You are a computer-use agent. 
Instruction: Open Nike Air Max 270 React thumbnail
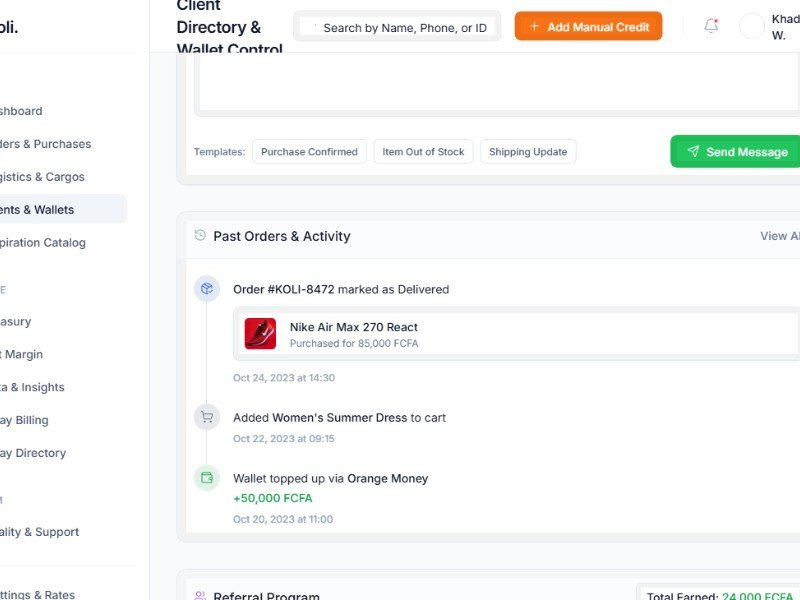(260, 334)
